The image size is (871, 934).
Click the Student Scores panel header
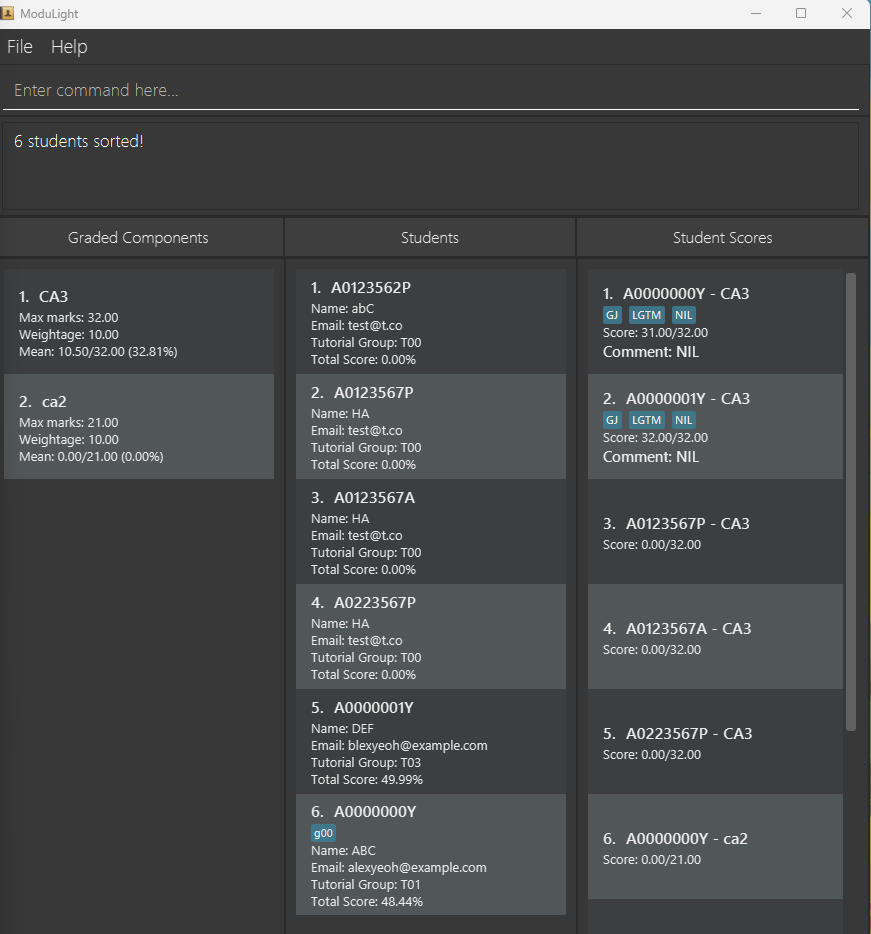[x=722, y=238]
